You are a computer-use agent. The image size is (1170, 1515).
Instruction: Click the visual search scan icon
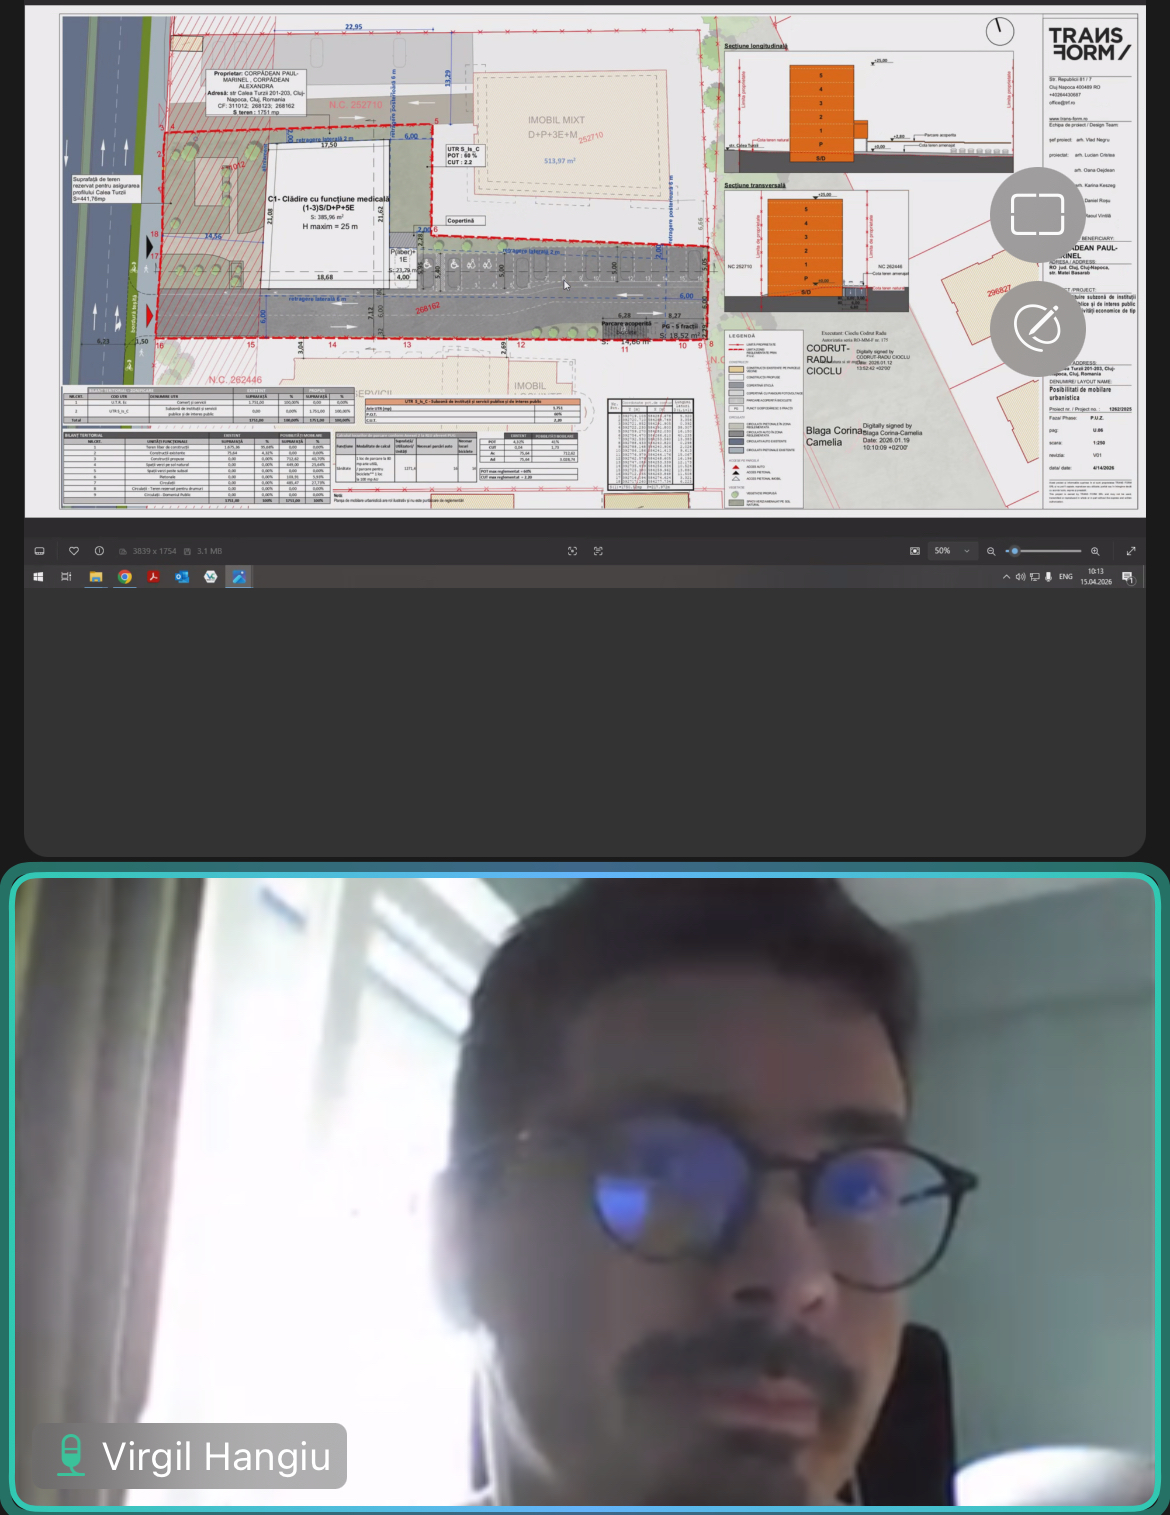click(x=572, y=551)
